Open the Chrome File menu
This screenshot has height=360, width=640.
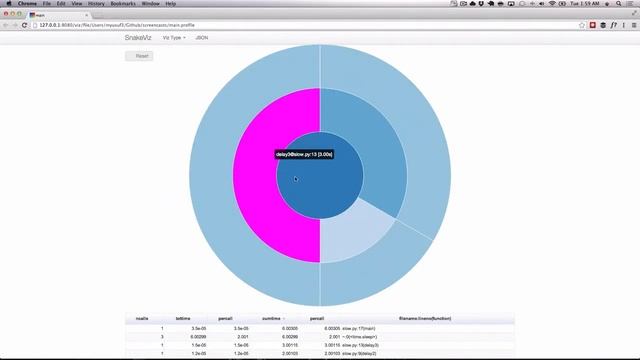[47, 3]
